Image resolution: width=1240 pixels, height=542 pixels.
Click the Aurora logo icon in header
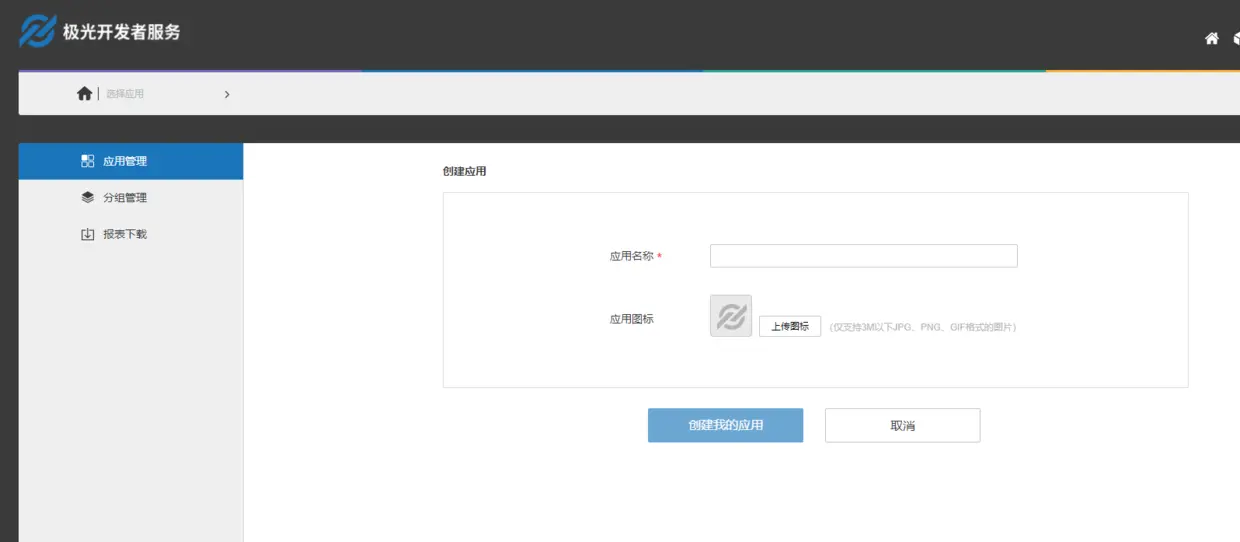[37, 31]
